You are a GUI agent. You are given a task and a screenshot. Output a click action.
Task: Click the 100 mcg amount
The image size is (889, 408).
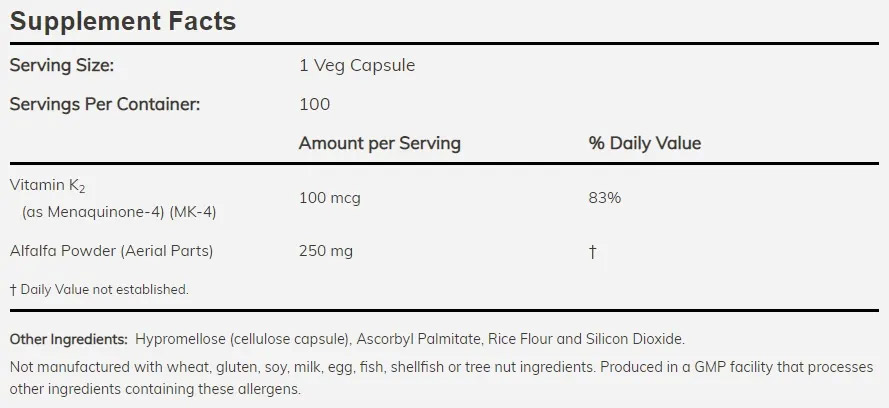[x=329, y=198]
